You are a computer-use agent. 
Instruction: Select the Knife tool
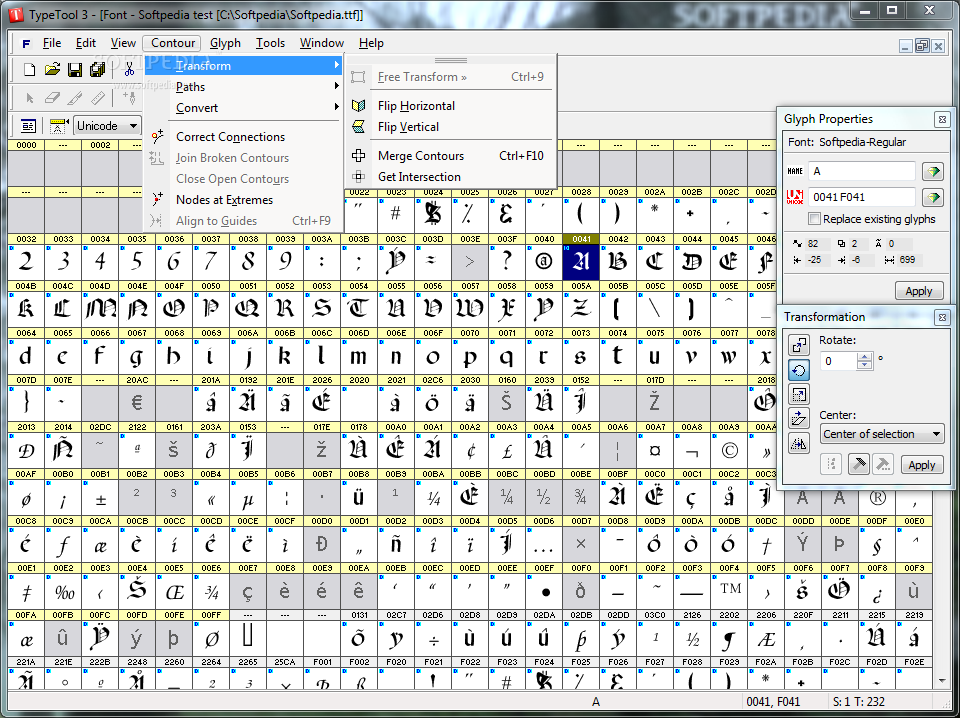(x=75, y=98)
